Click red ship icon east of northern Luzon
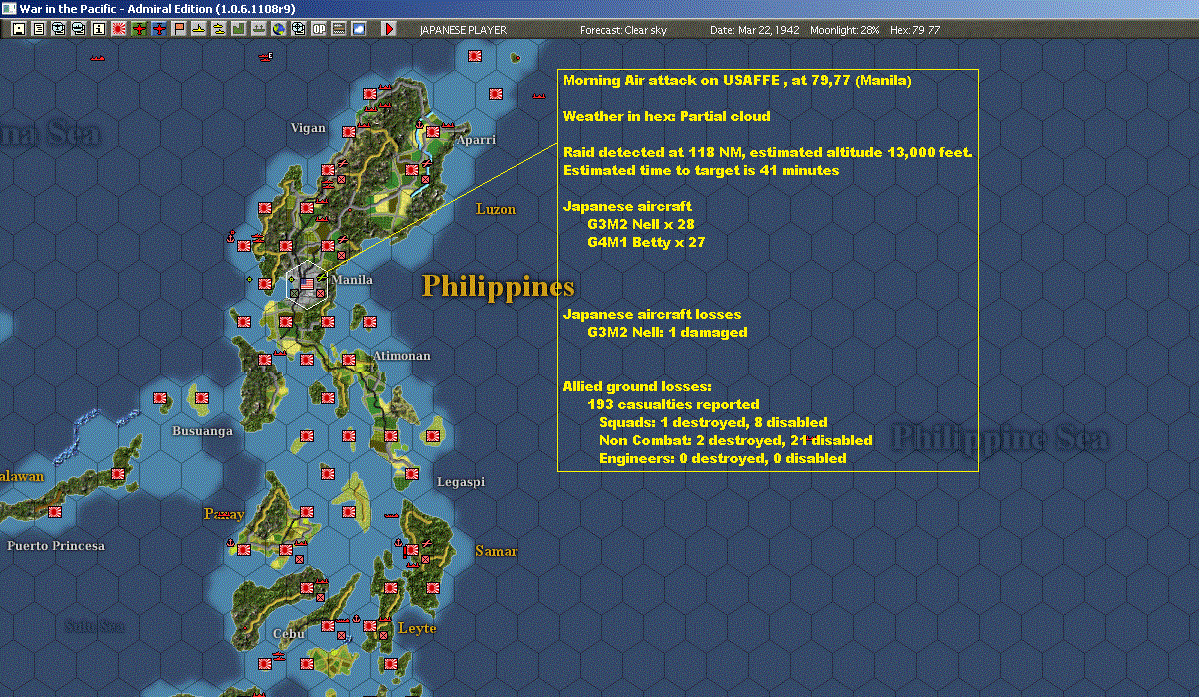The width and height of the screenshot is (1199, 697). click(x=539, y=96)
